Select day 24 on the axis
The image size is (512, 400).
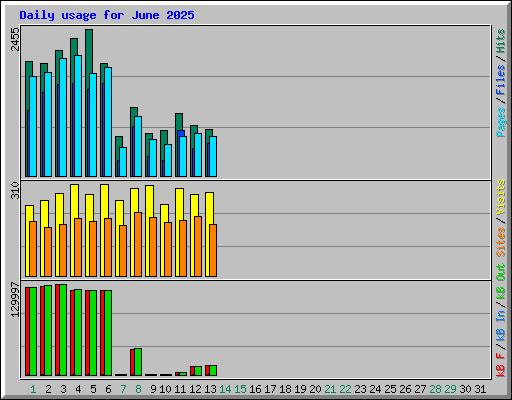(x=375, y=389)
